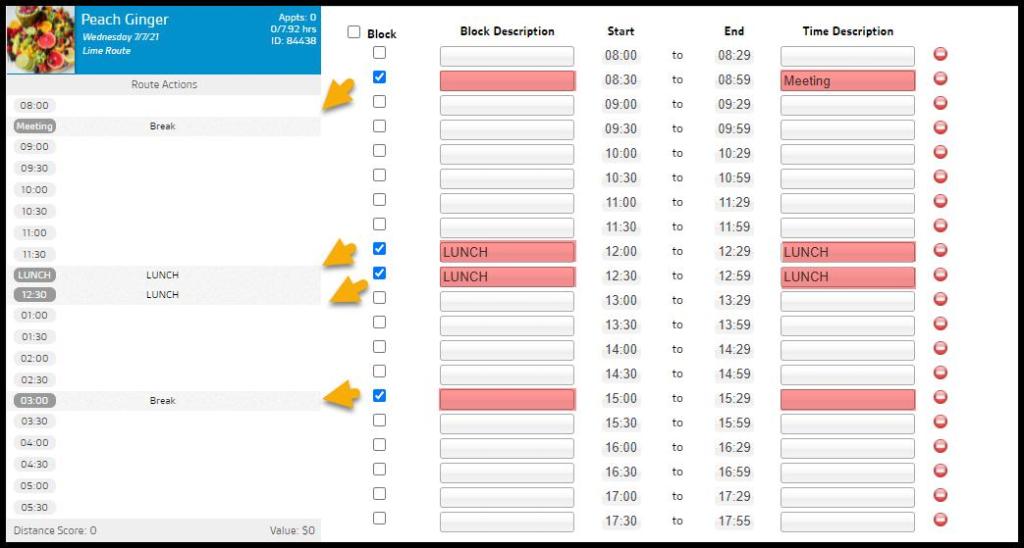1024x548 pixels.
Task: Open the Route Actions header
Action: (164, 85)
